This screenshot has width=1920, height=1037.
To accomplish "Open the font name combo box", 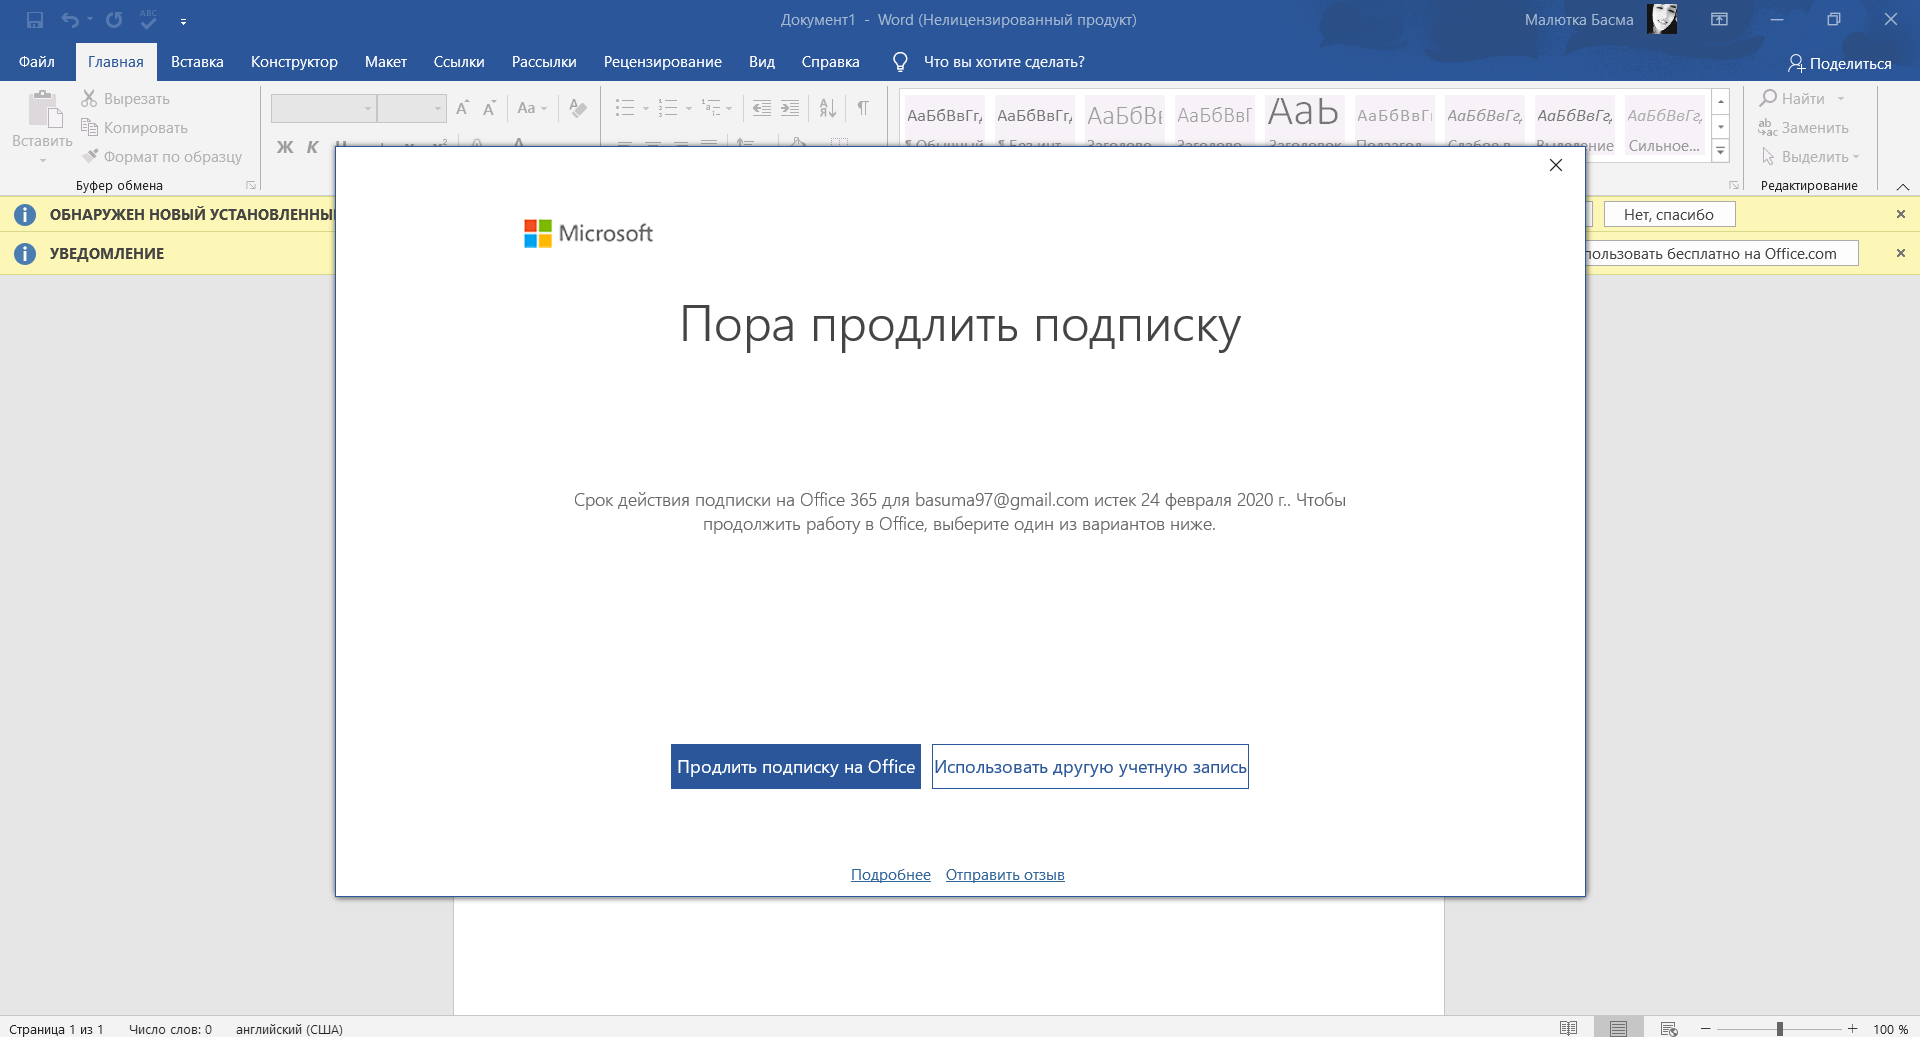I will point(323,108).
